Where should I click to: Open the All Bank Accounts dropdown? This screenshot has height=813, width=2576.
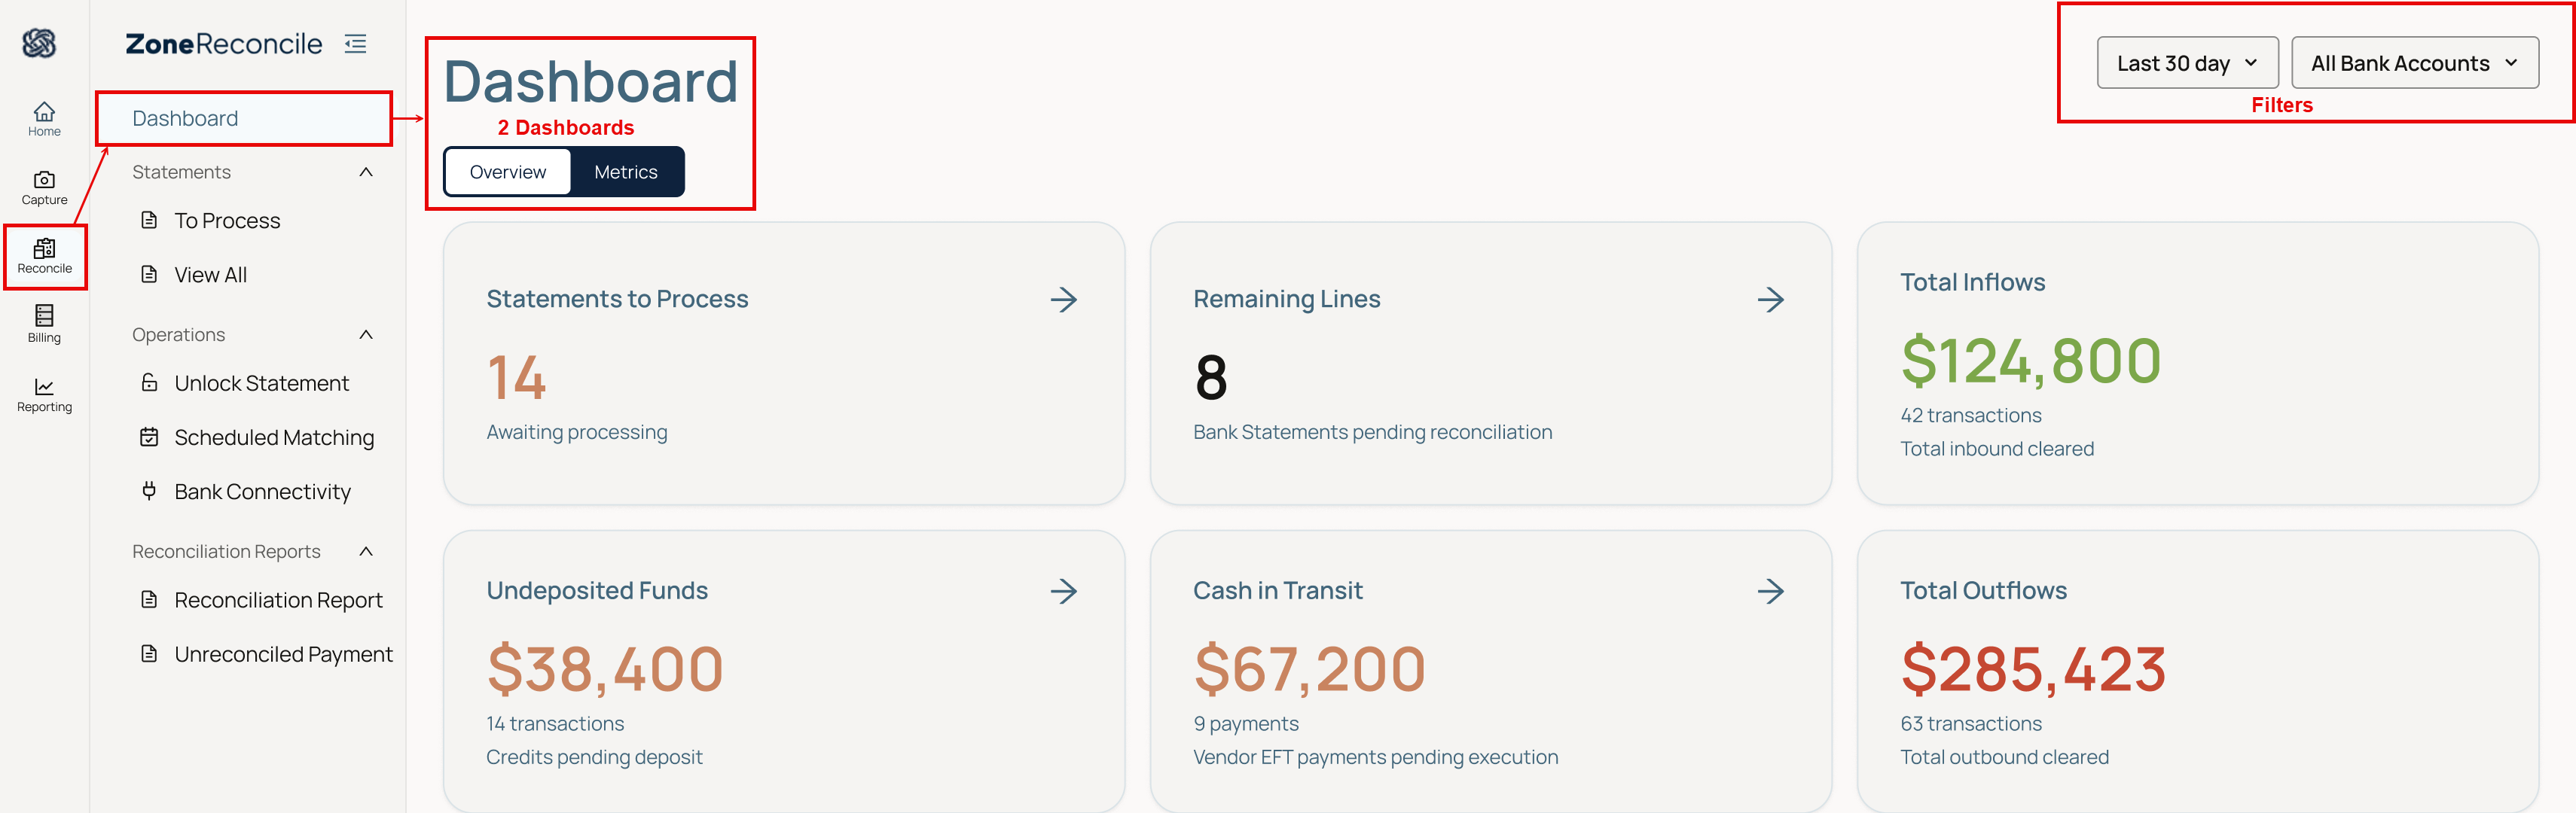[2414, 63]
